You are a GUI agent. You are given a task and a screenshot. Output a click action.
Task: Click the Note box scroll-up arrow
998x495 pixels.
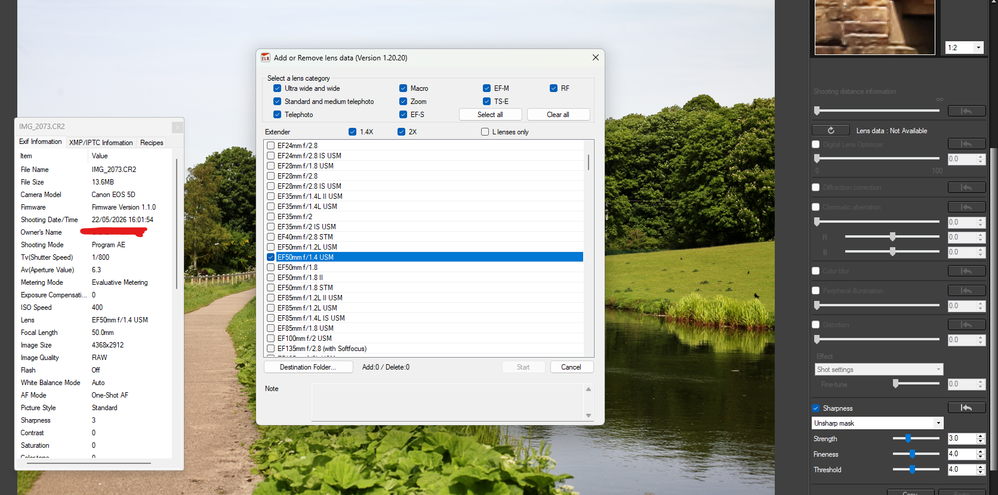click(x=589, y=389)
